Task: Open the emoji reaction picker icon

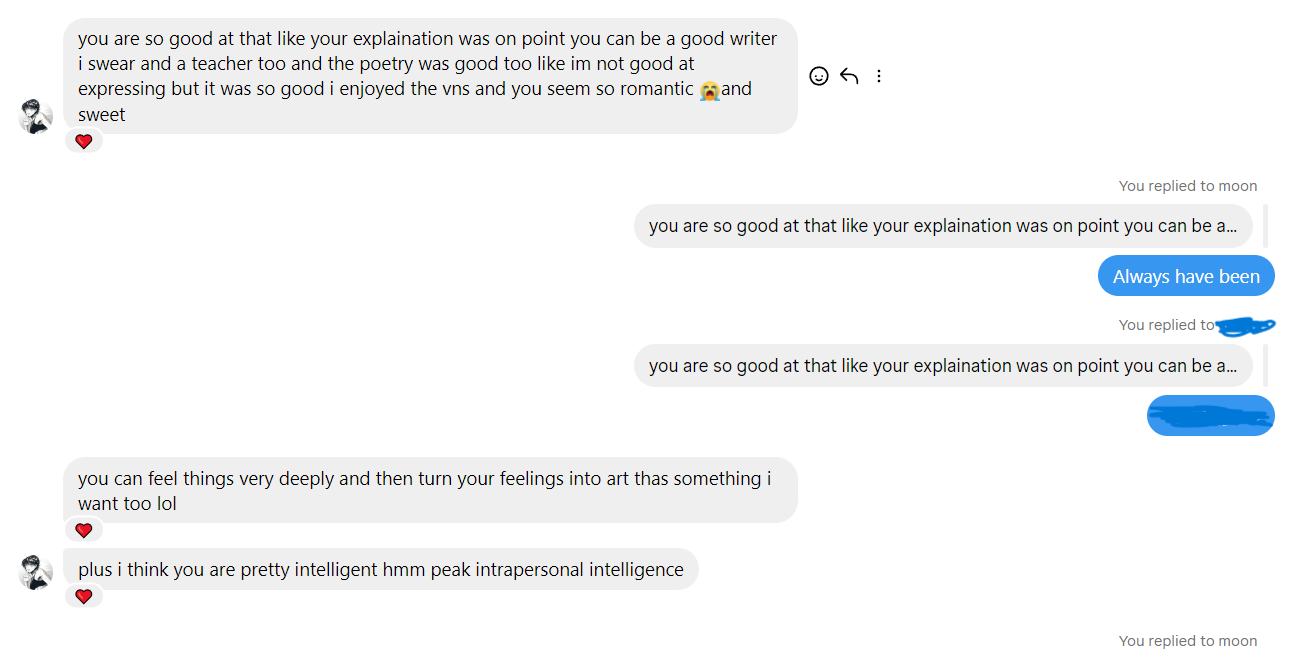Action: pyautogui.click(x=819, y=76)
